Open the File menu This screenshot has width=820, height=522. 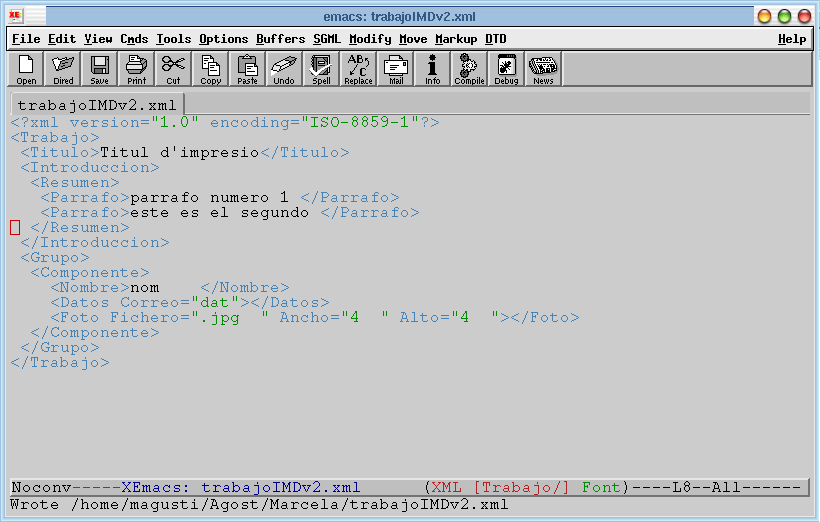(x=26, y=39)
